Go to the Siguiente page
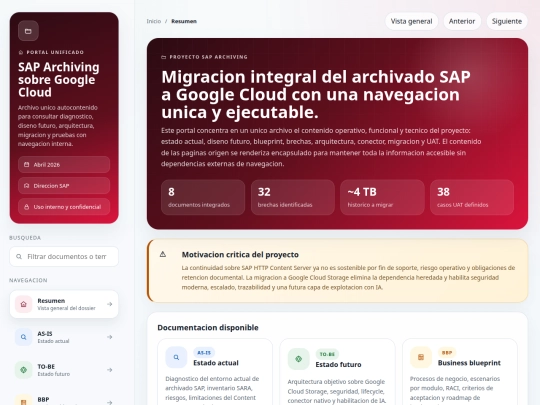This screenshot has height=405, width=540. [x=507, y=21]
